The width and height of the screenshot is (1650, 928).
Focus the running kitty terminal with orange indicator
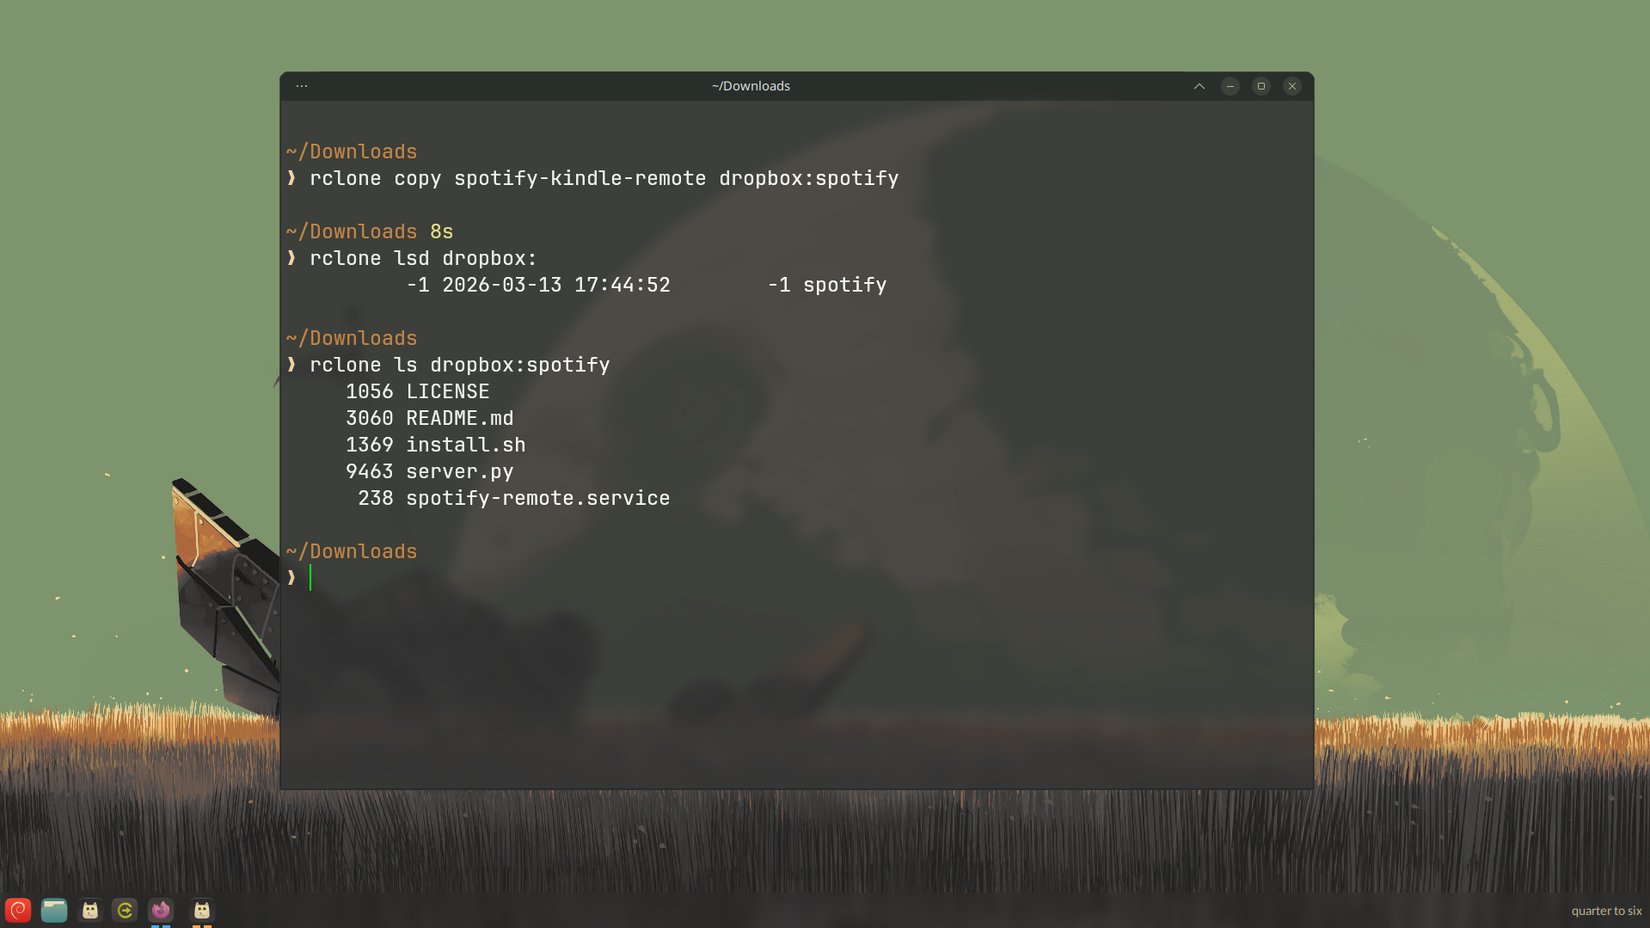[x=202, y=910]
